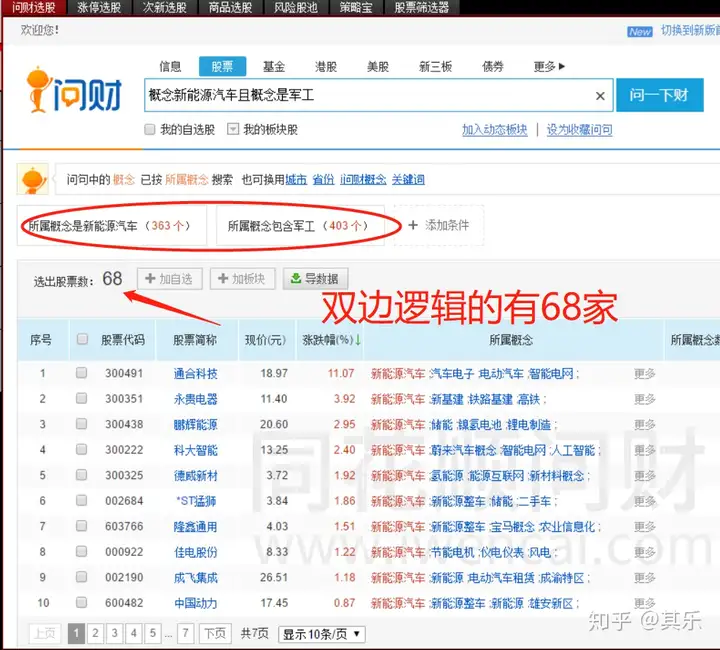Expand 更多 concepts for 科大智能
This screenshot has width=720, height=650.
645,450
